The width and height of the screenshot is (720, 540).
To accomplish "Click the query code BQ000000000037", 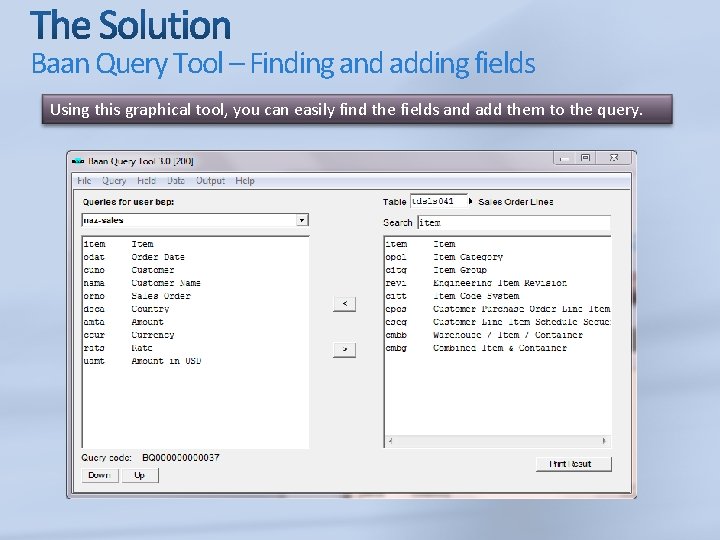I will (x=181, y=458).
